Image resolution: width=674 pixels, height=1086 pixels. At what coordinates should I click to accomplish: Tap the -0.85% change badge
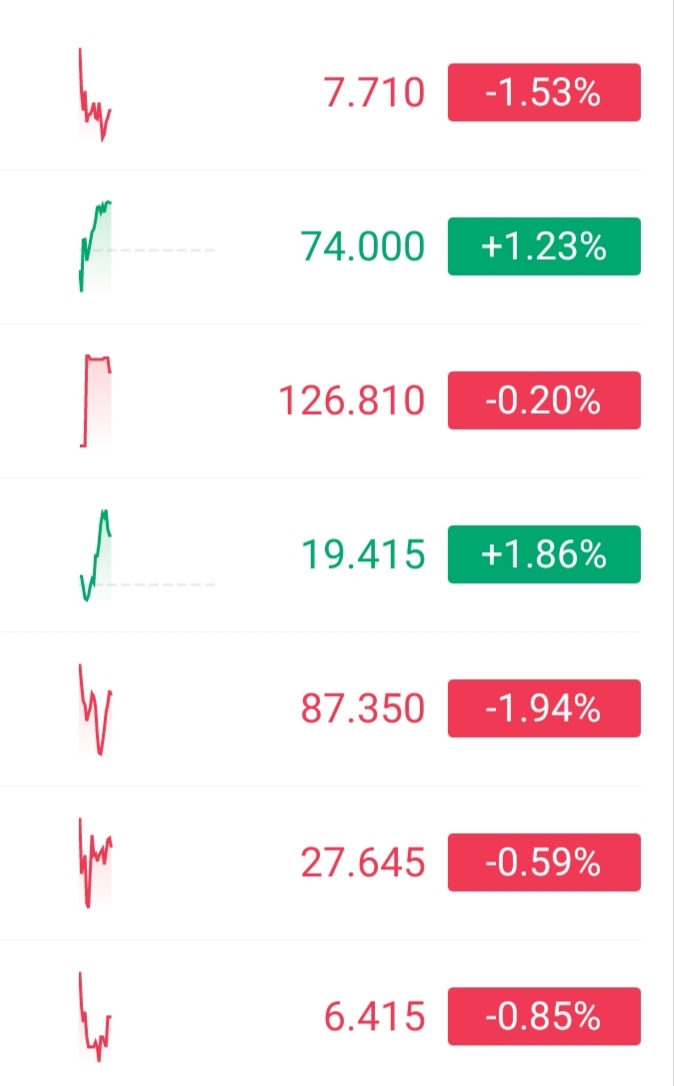[543, 1017]
